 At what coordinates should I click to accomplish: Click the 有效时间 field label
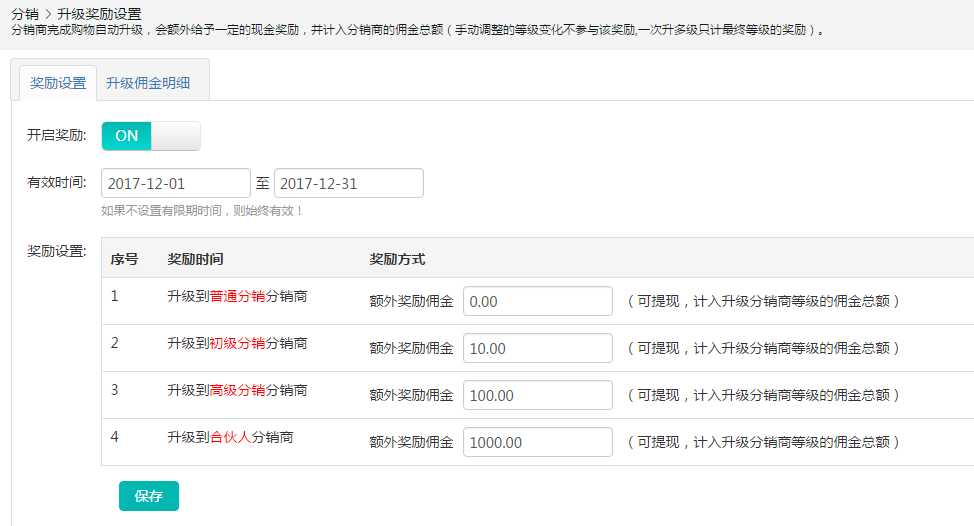click(56, 183)
